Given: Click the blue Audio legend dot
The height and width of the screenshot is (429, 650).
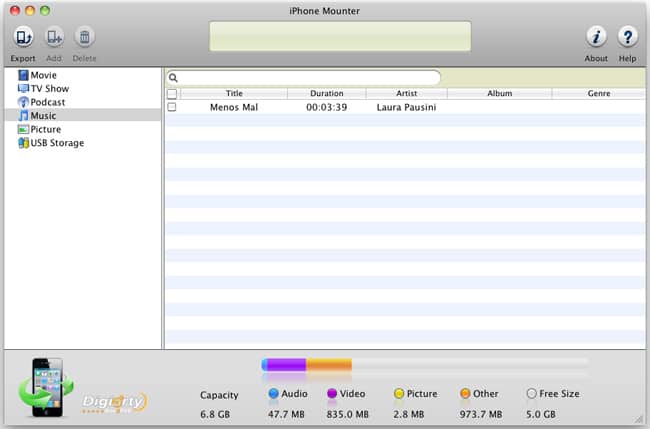Looking at the screenshot, I should [x=273, y=393].
